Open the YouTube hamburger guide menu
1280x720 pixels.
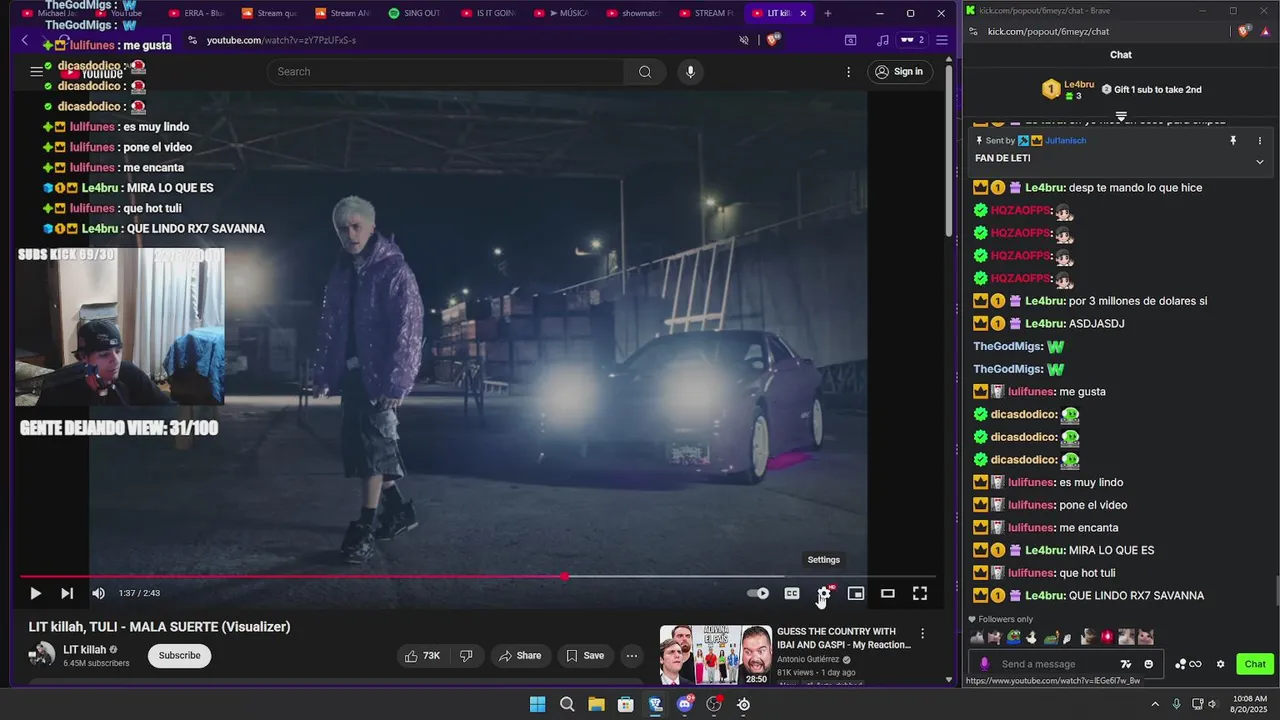click(x=37, y=72)
